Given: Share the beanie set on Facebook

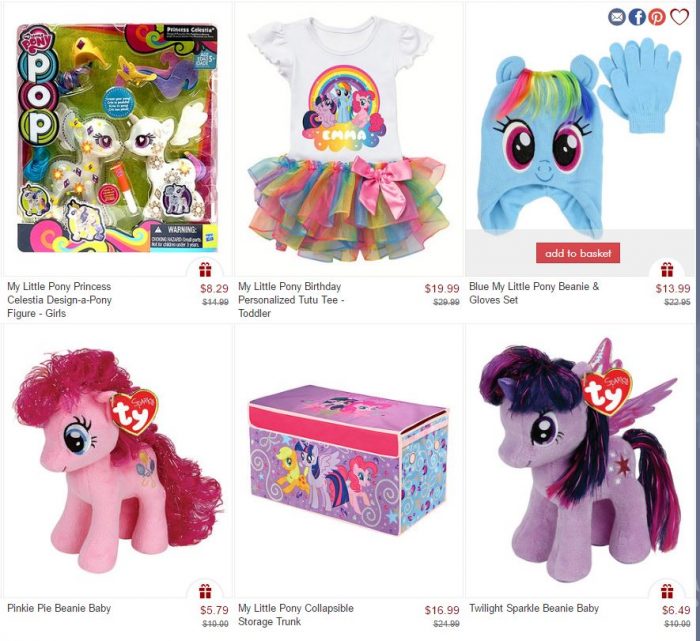Looking at the screenshot, I should point(637,17).
